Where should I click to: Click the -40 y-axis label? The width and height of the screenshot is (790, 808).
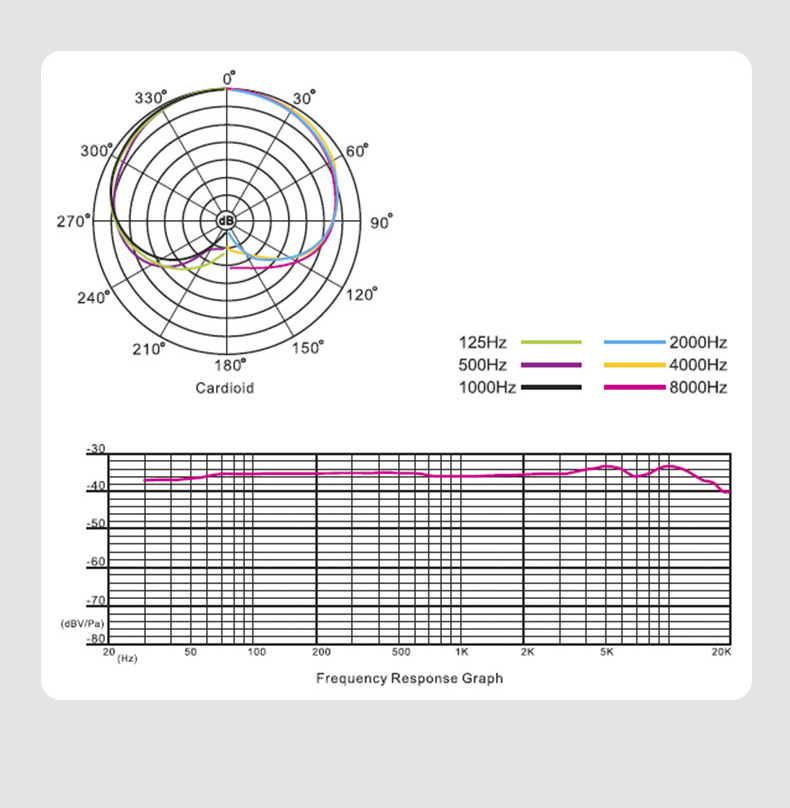pos(96,485)
